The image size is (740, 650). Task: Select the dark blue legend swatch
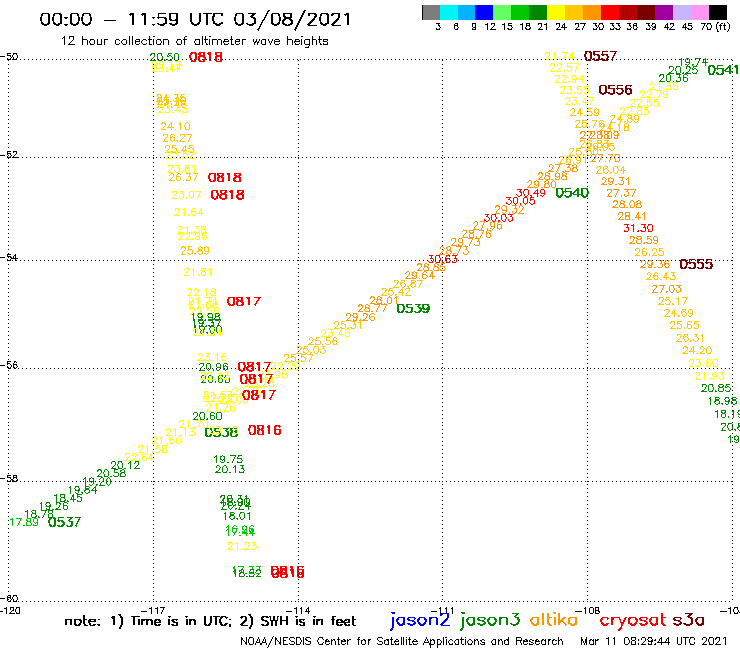tap(484, 12)
